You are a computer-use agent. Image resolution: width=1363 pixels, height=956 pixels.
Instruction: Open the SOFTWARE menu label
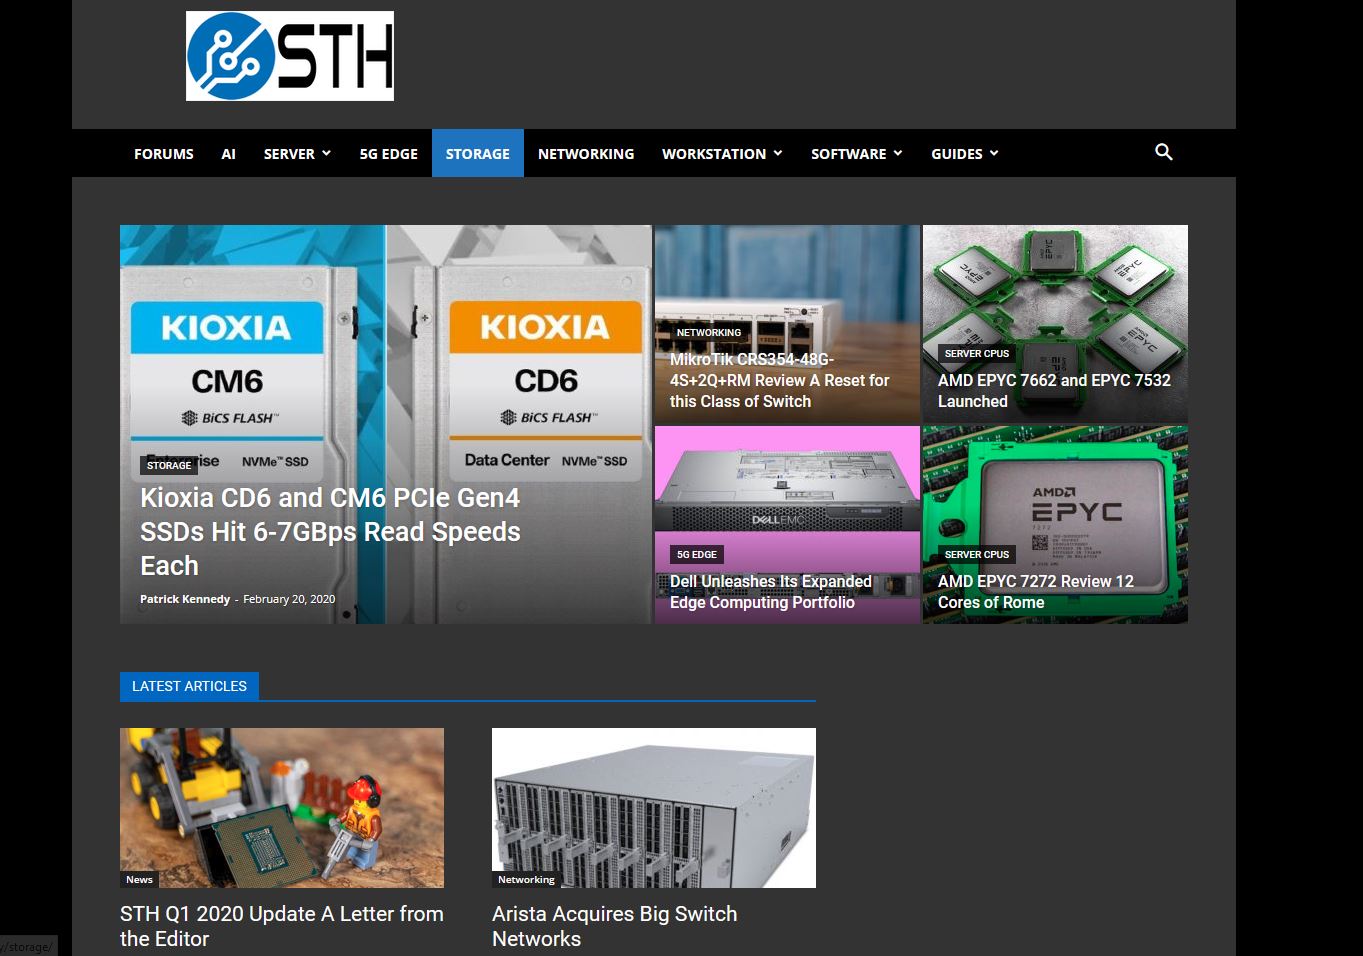(849, 154)
